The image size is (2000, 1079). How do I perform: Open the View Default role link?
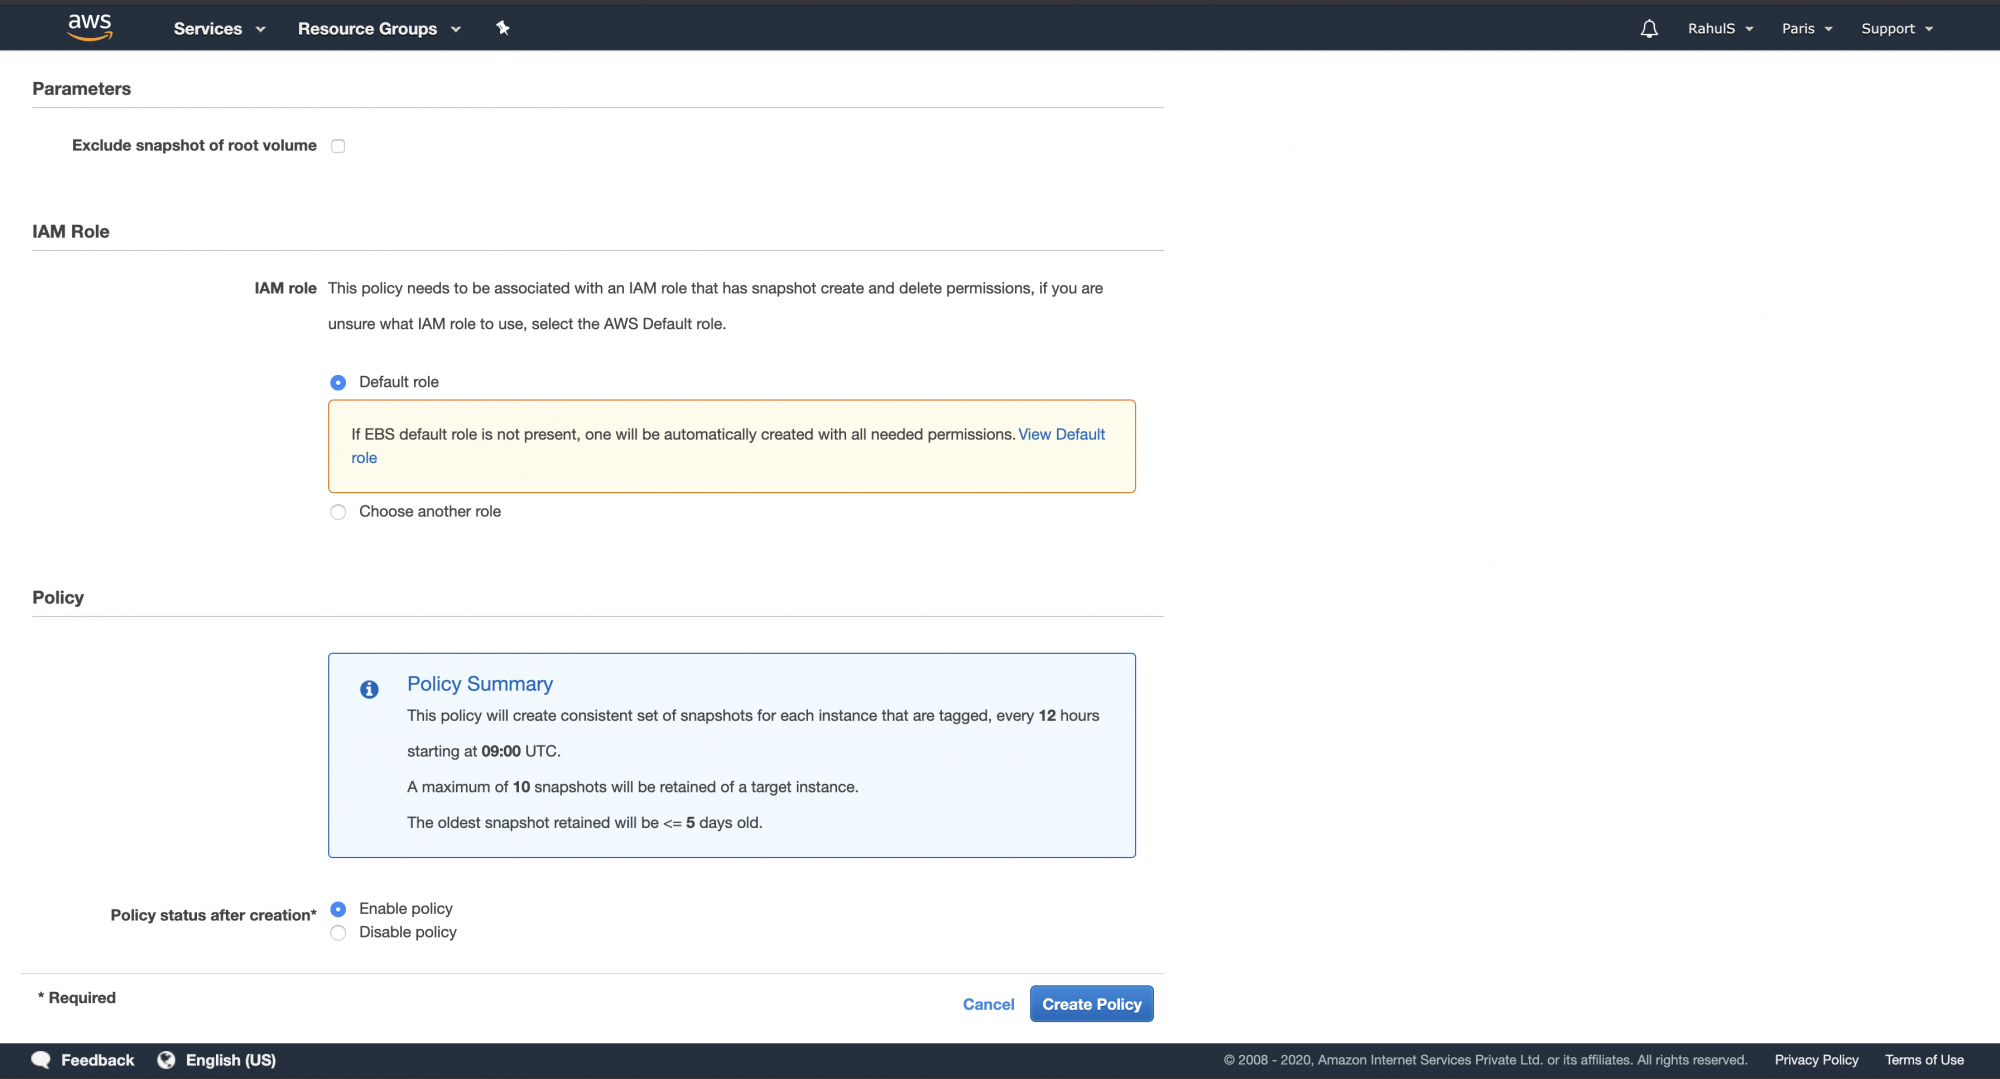tap(1061, 434)
